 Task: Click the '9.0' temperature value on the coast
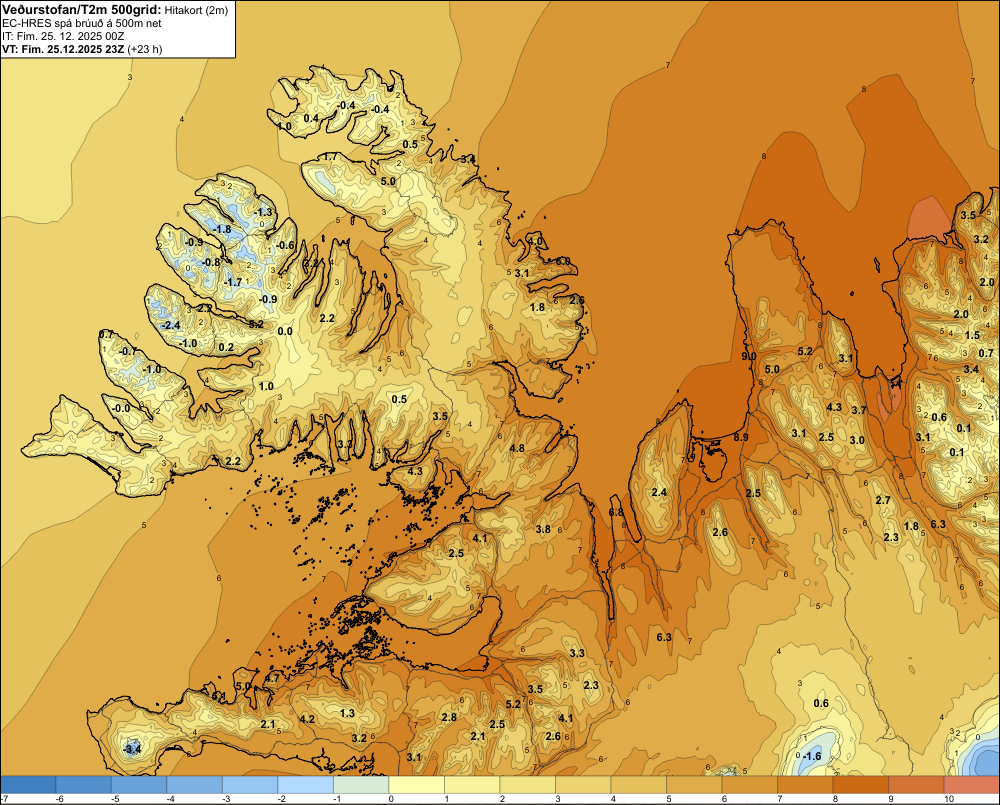(749, 357)
